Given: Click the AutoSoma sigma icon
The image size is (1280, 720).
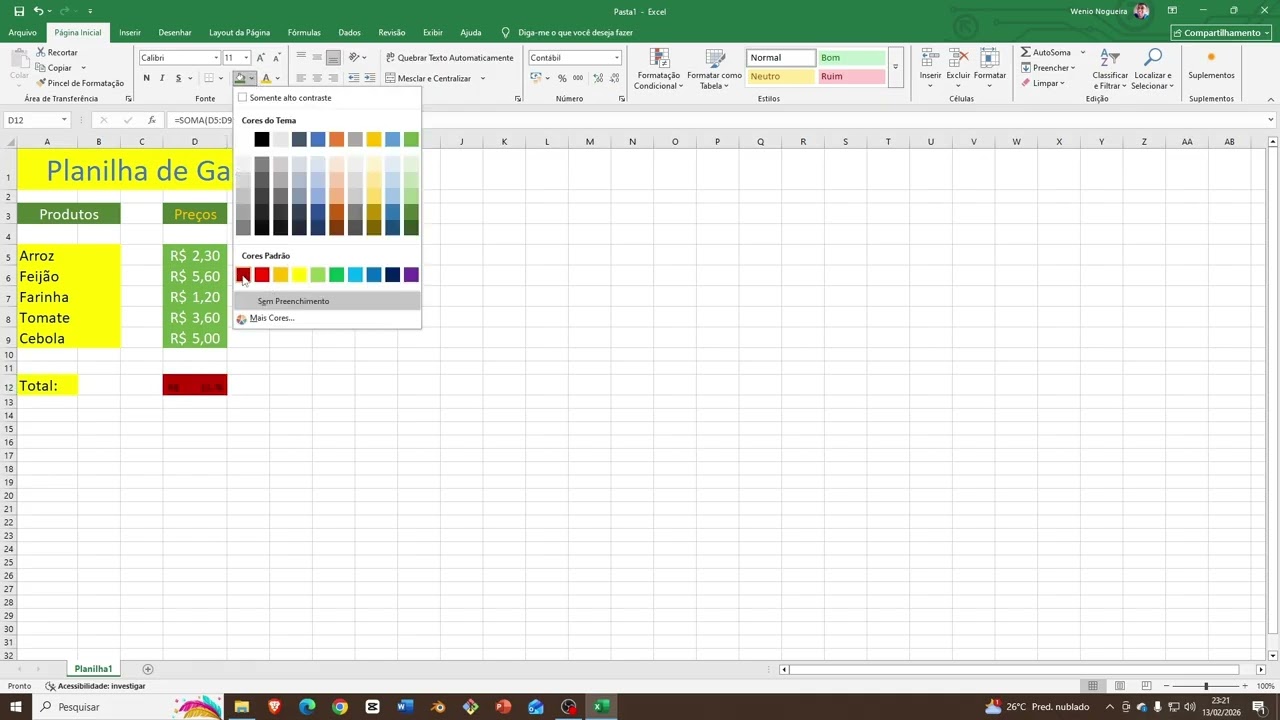Looking at the screenshot, I should click(x=1026, y=52).
